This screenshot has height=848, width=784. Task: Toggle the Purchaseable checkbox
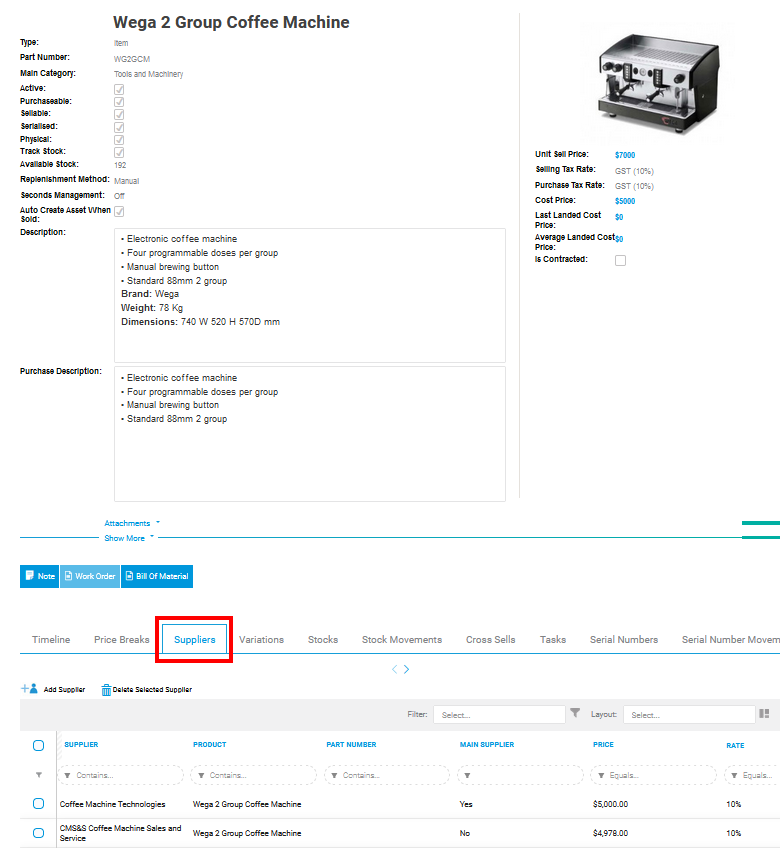coord(119,102)
